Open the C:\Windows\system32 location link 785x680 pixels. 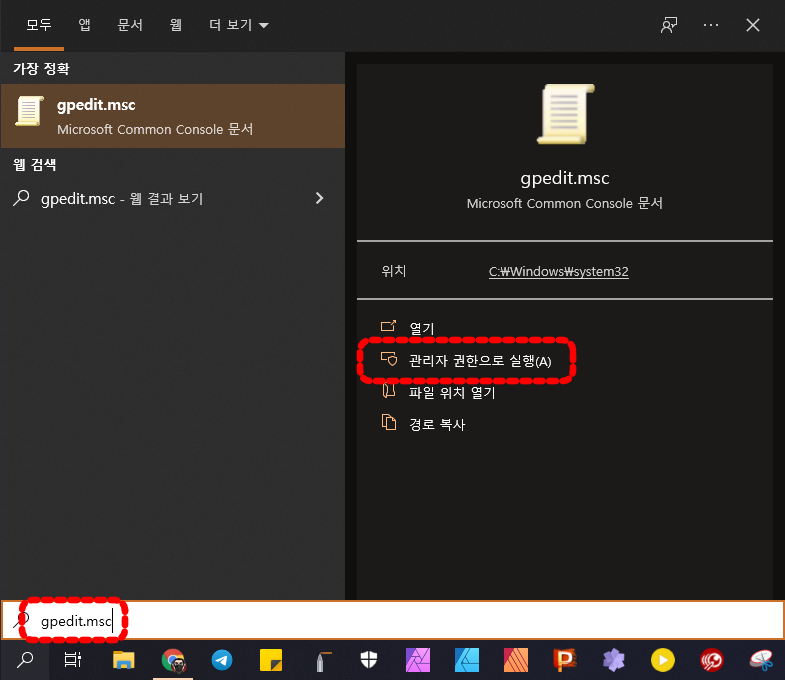coord(558,271)
